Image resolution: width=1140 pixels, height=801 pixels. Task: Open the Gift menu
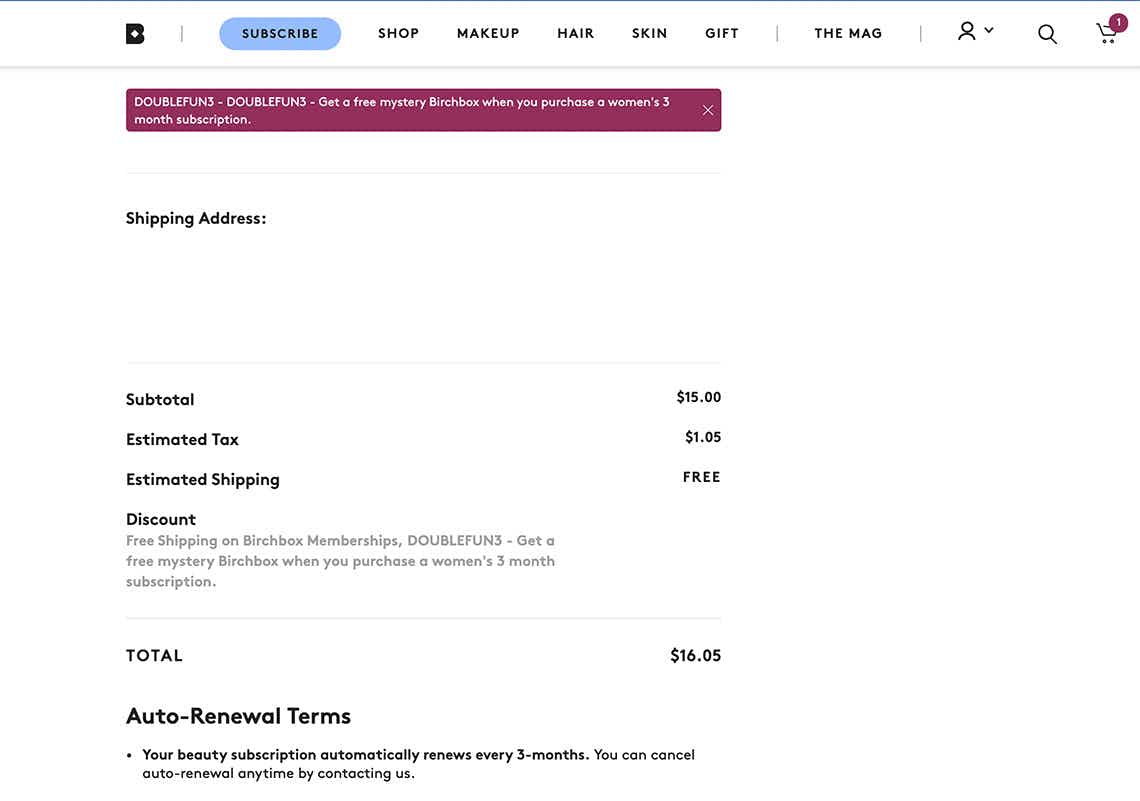722,33
